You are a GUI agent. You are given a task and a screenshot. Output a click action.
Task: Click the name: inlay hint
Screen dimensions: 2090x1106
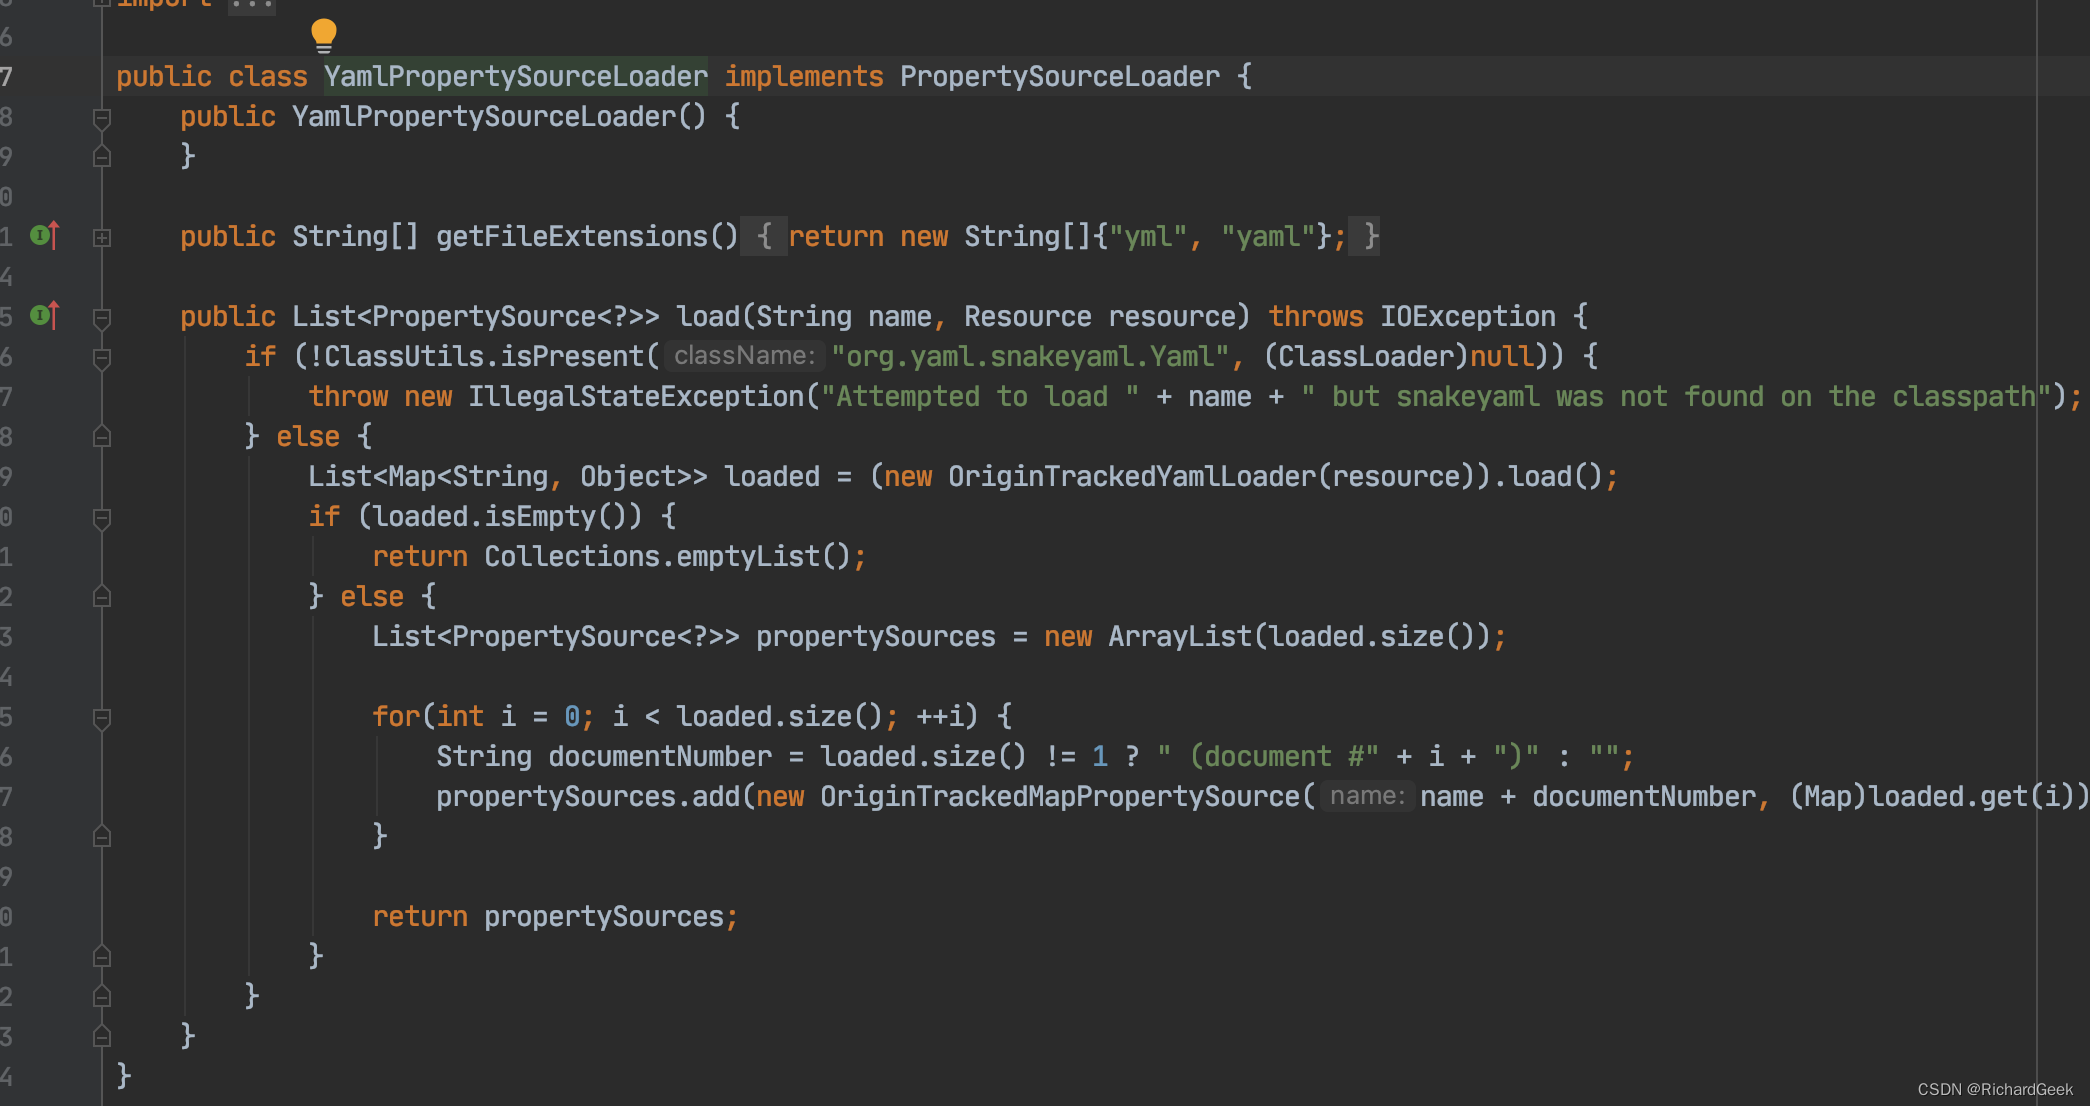coord(1366,796)
